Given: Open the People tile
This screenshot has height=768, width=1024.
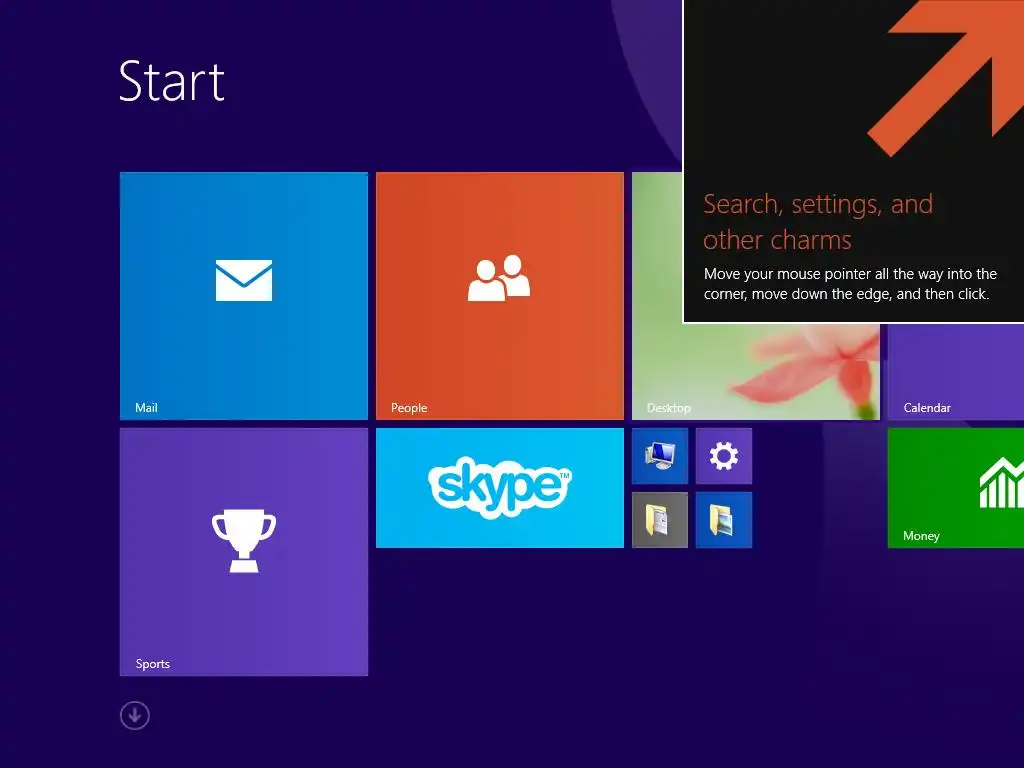Looking at the screenshot, I should pos(500,296).
